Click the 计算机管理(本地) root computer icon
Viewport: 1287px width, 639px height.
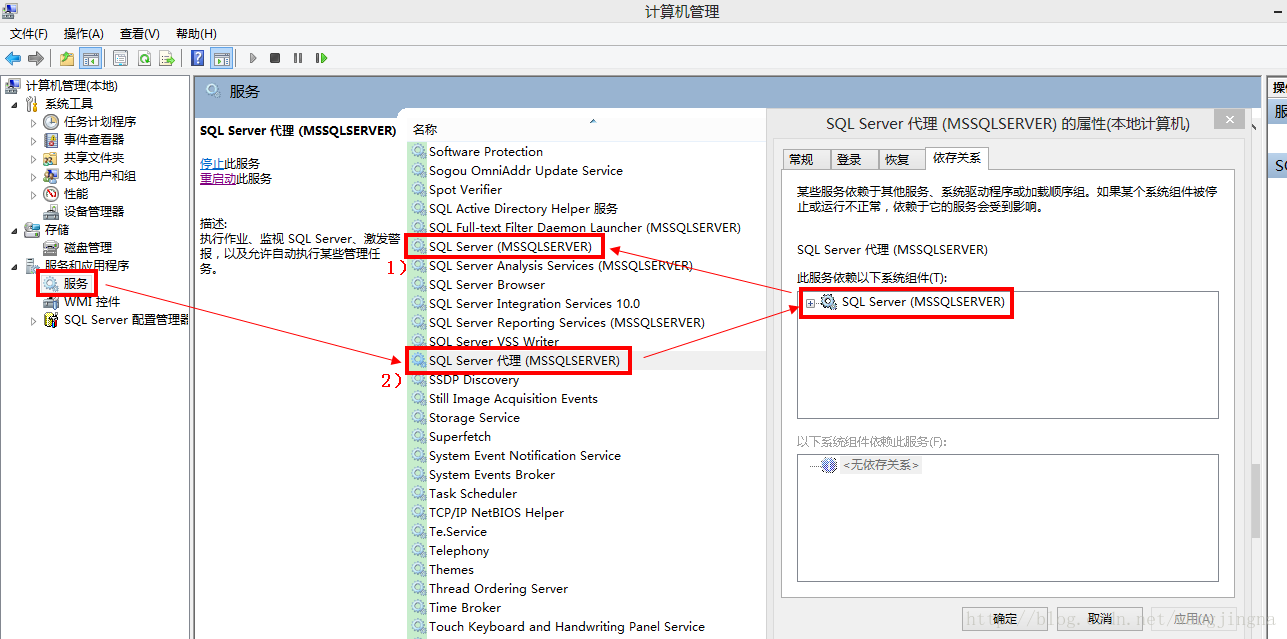(x=13, y=86)
